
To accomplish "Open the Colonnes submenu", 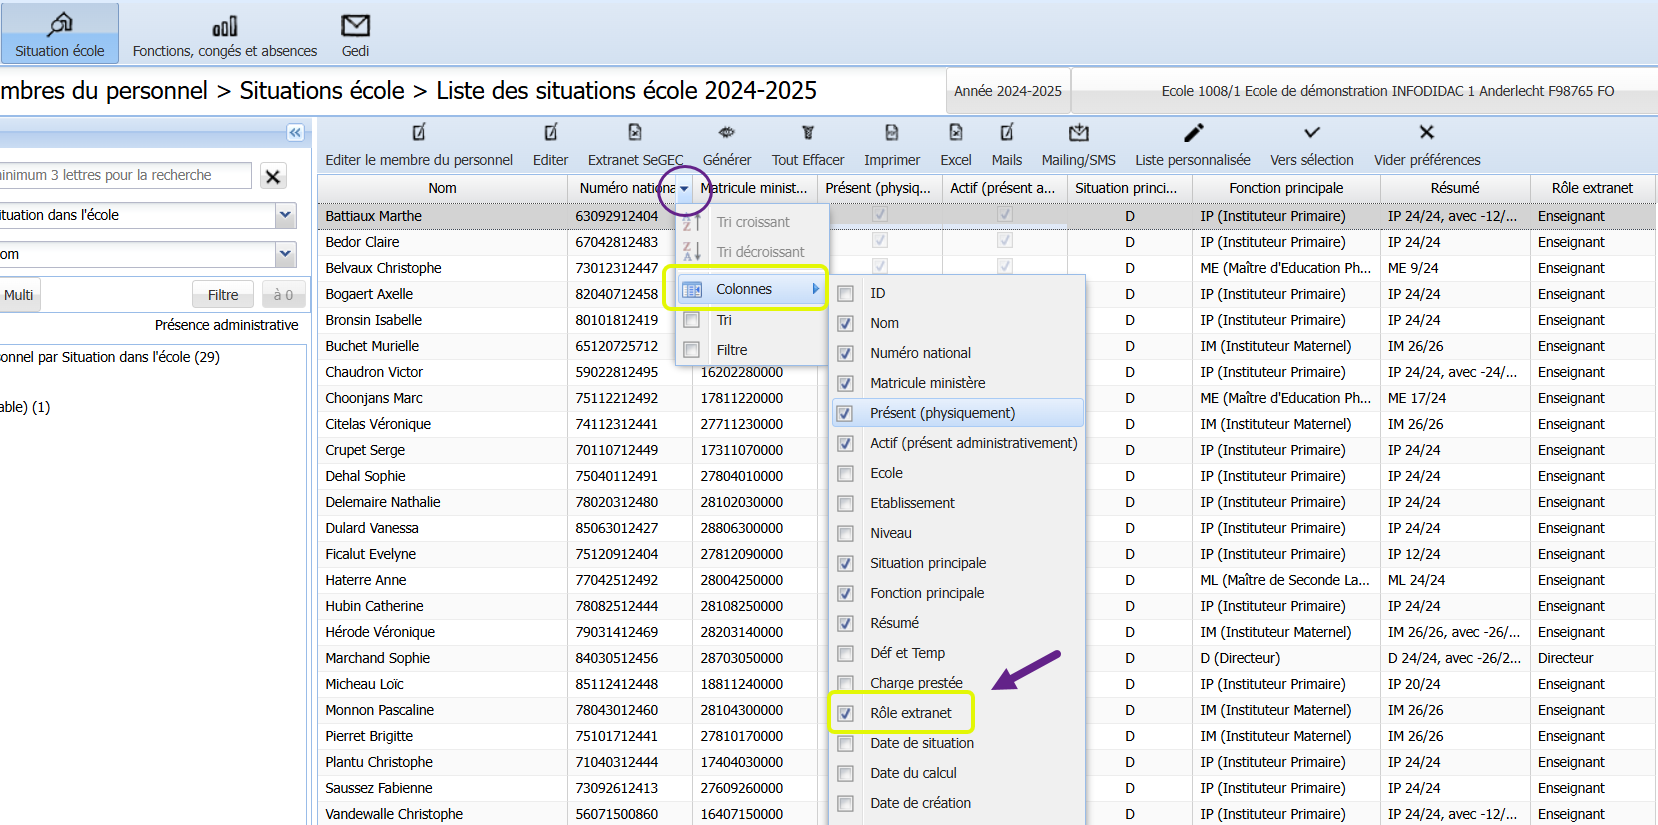I will tap(750, 289).
